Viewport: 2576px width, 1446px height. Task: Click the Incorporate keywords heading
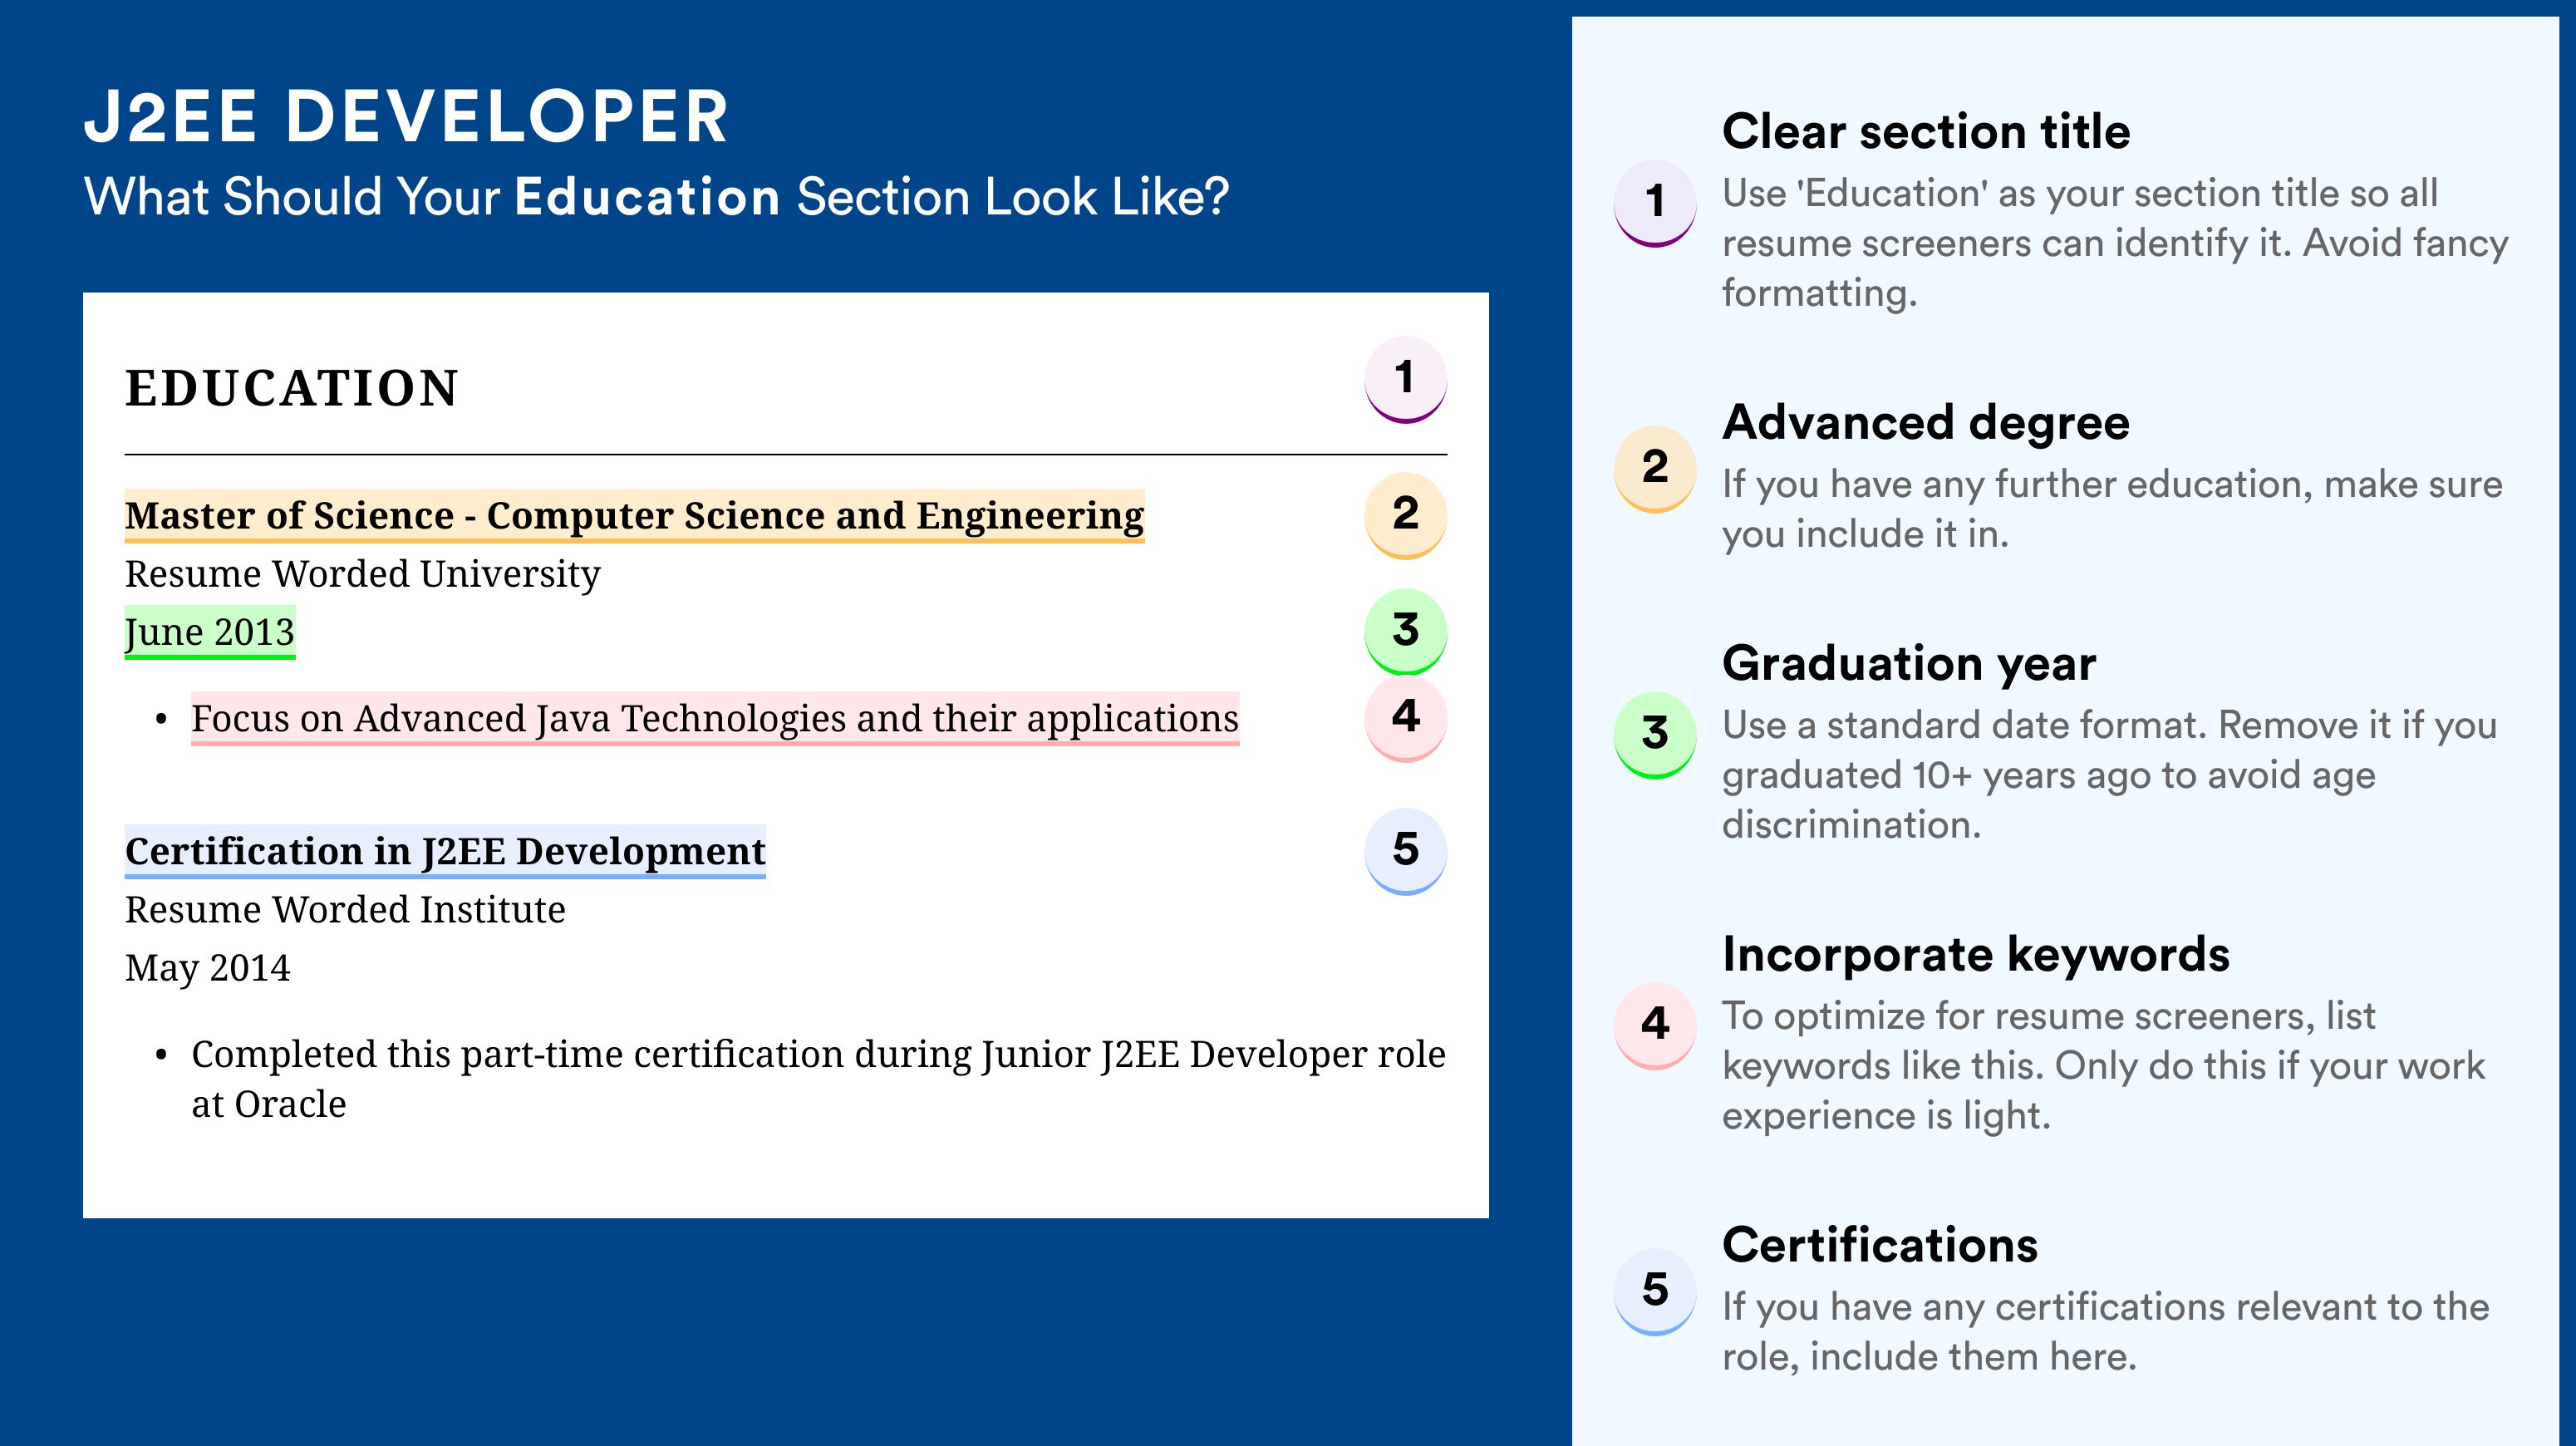tap(1975, 954)
